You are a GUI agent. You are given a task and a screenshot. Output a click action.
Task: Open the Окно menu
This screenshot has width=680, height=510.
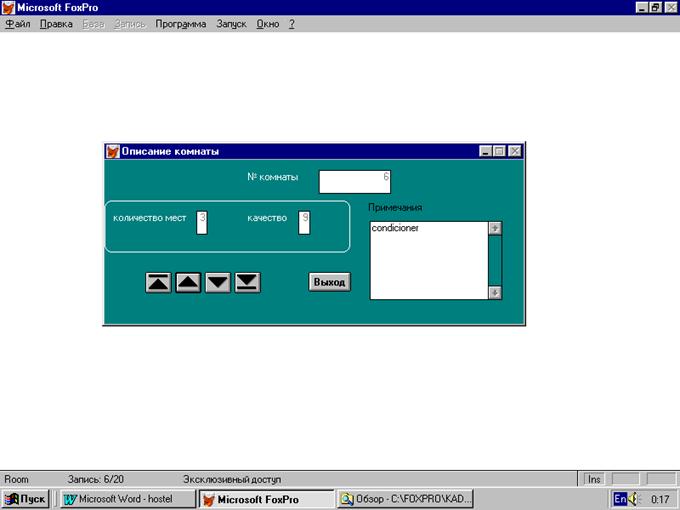tap(267, 24)
